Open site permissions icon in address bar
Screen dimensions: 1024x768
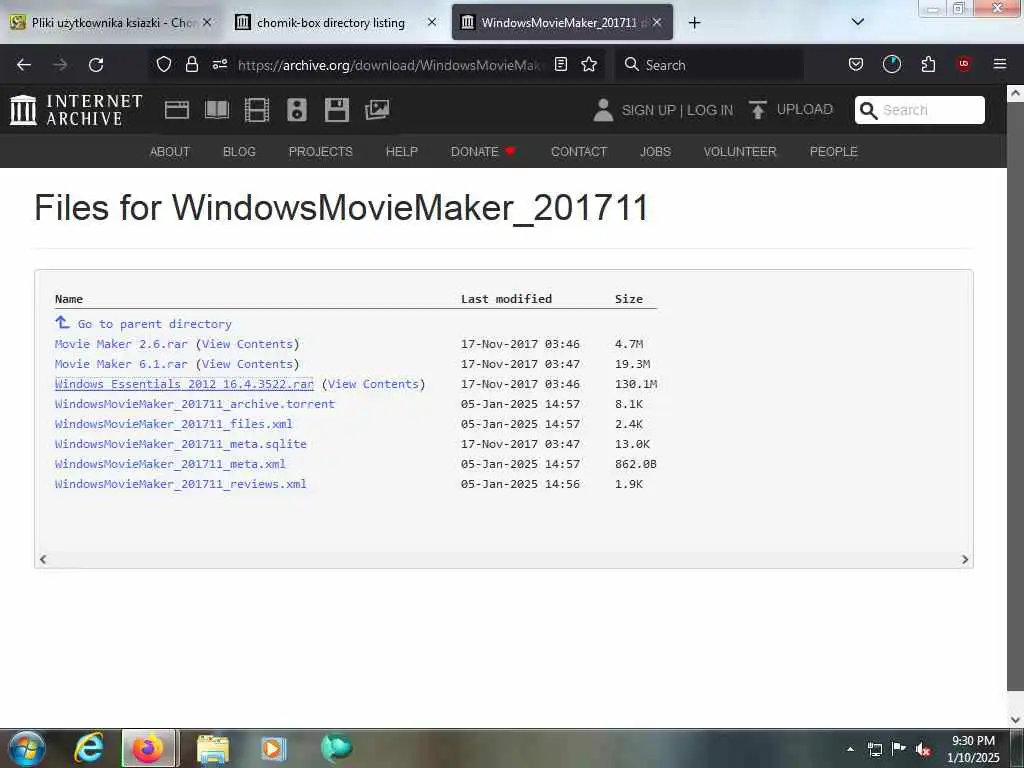pyautogui.click(x=220, y=64)
